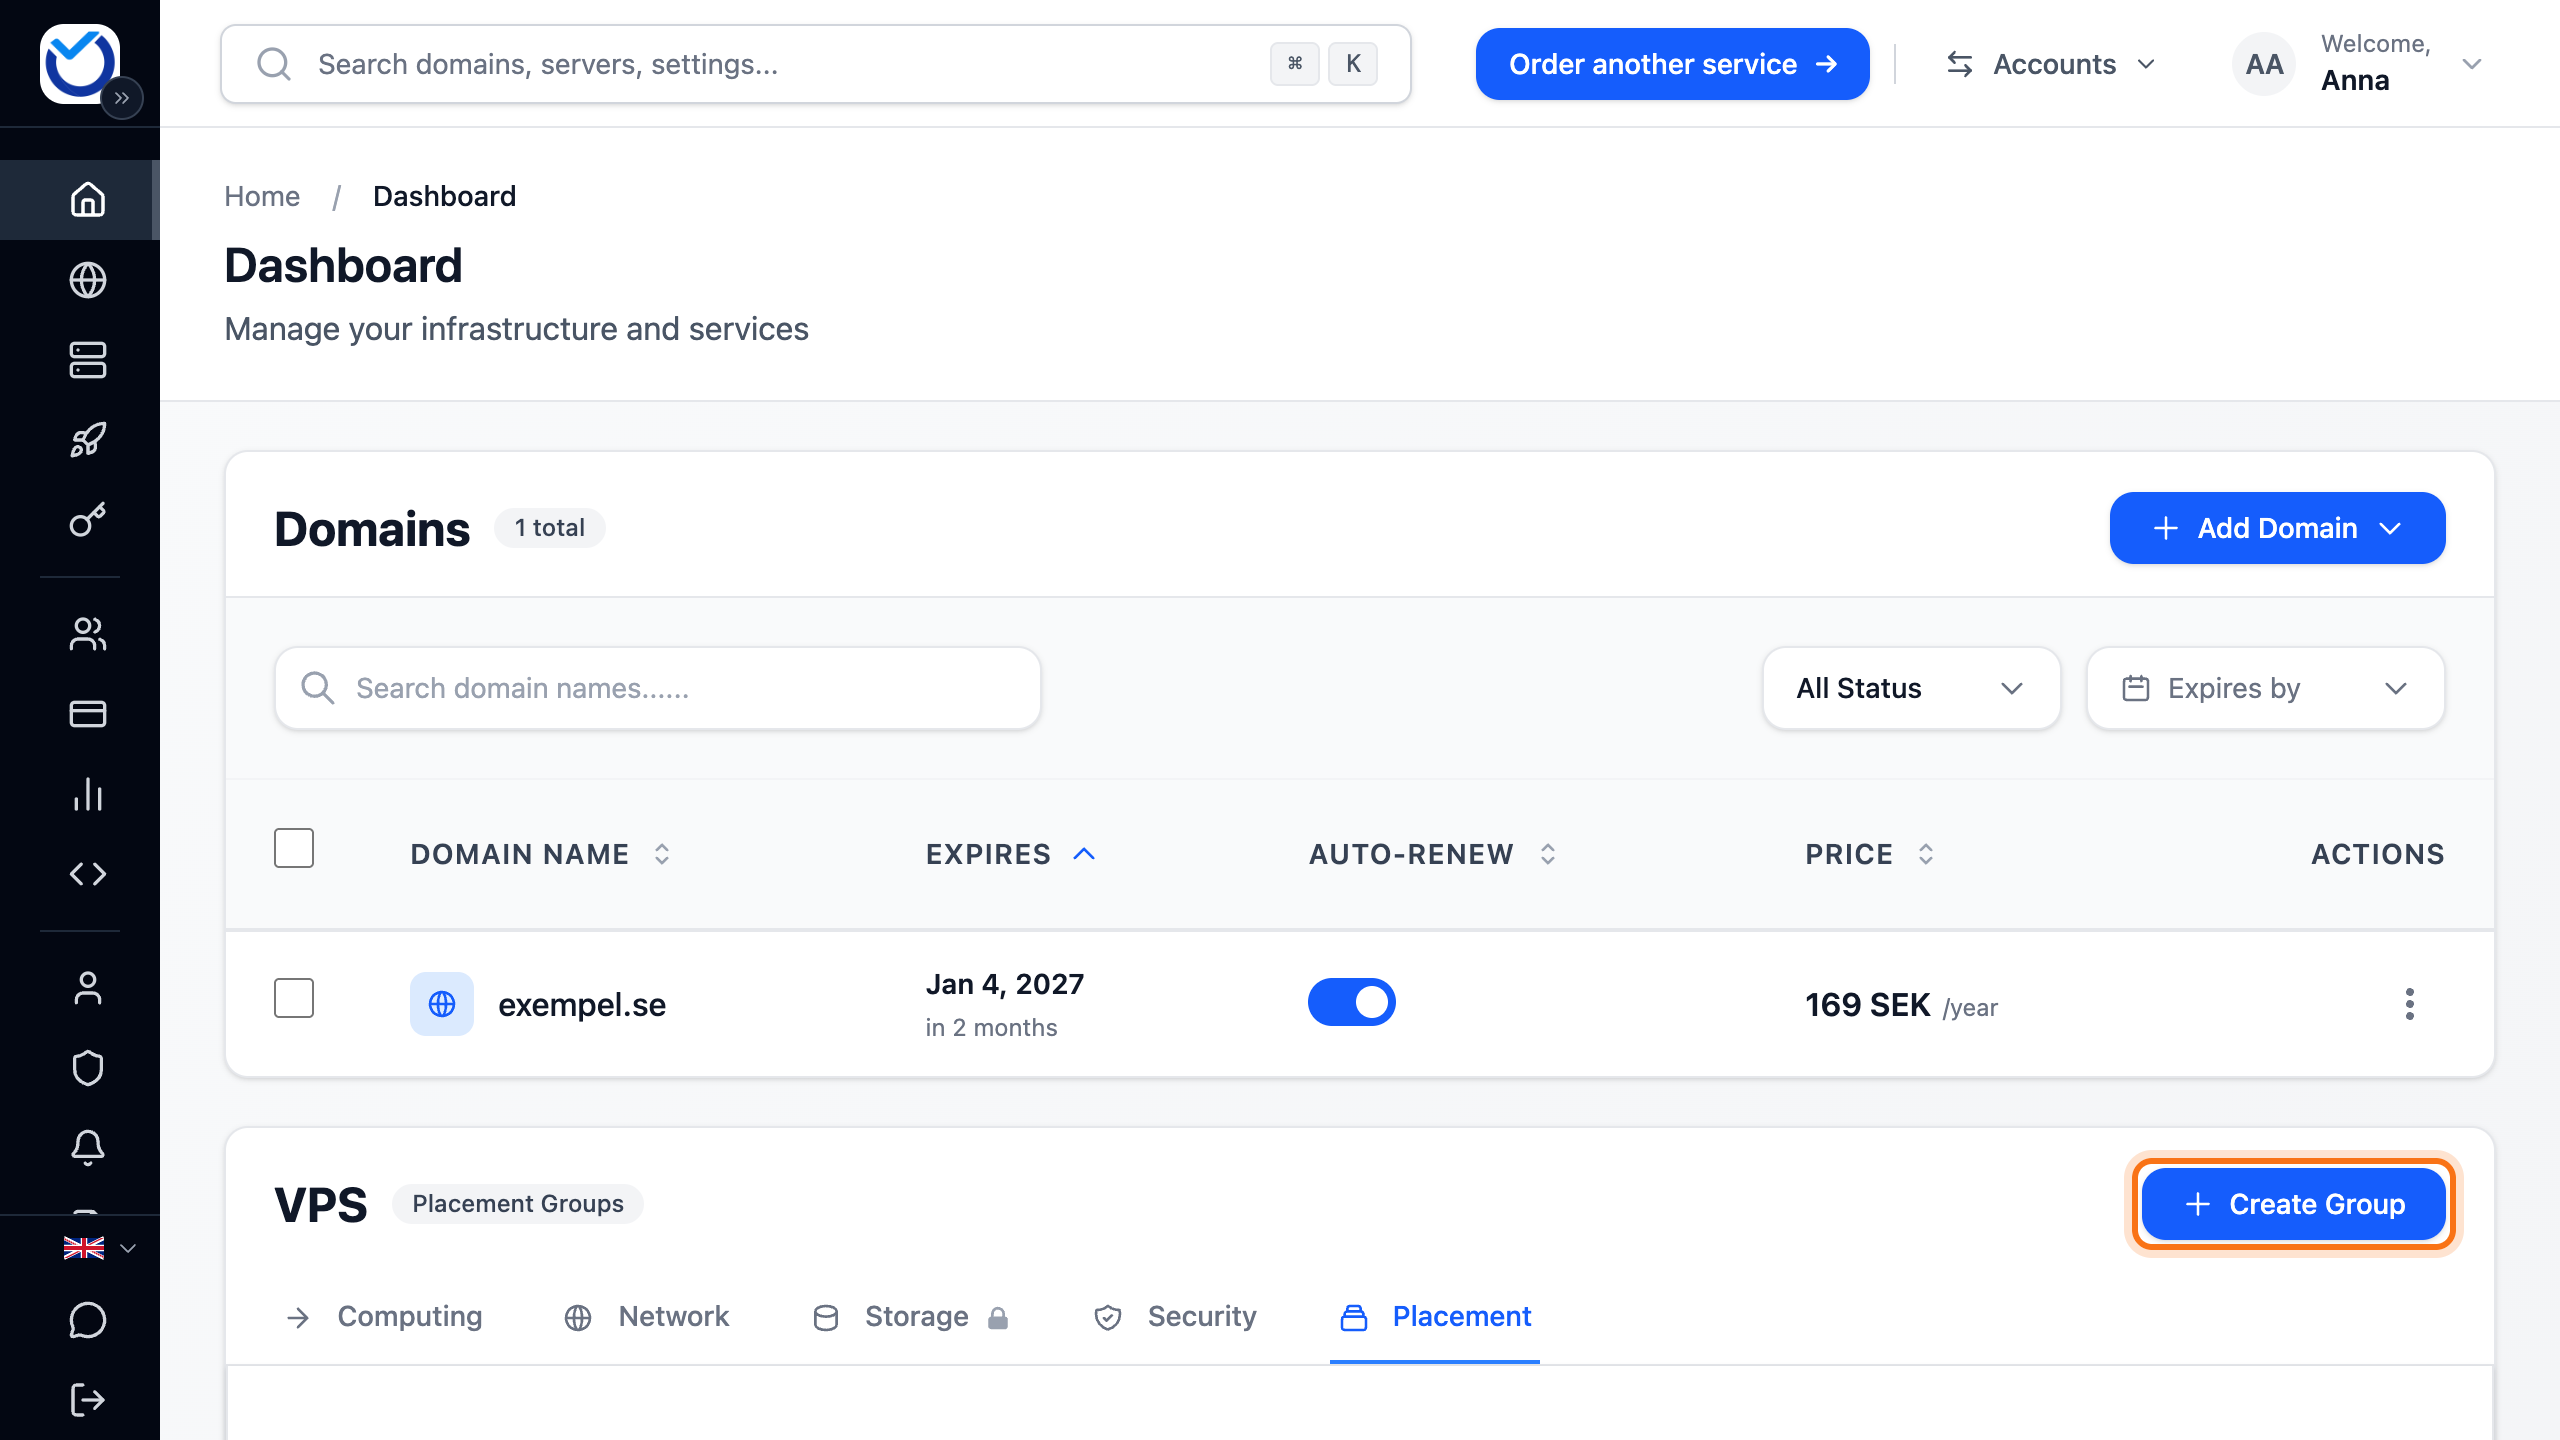
Task: Sort by Domain Name column
Action: pos(540,854)
